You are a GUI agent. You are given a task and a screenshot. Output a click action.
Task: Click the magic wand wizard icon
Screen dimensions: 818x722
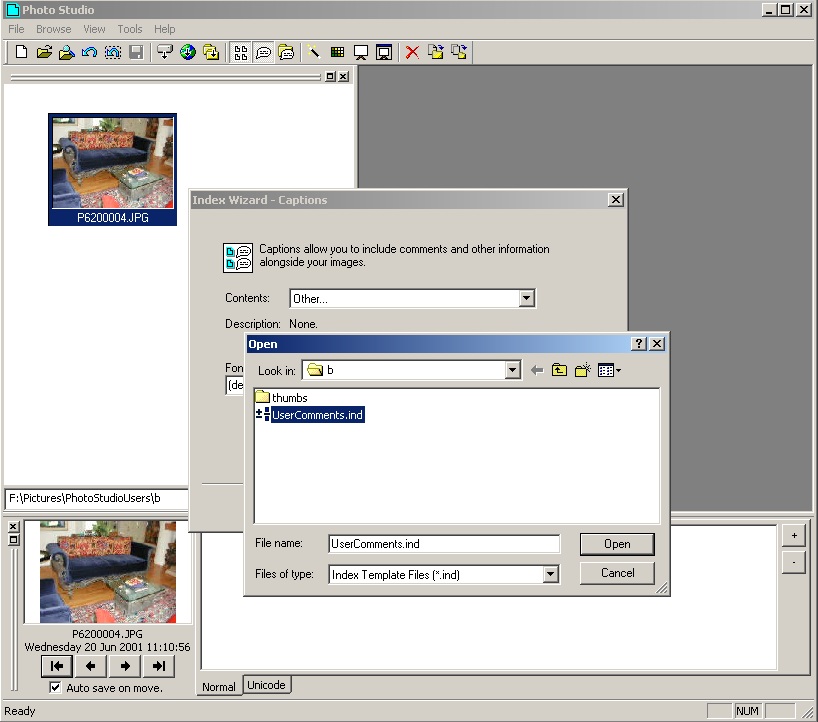click(x=313, y=52)
